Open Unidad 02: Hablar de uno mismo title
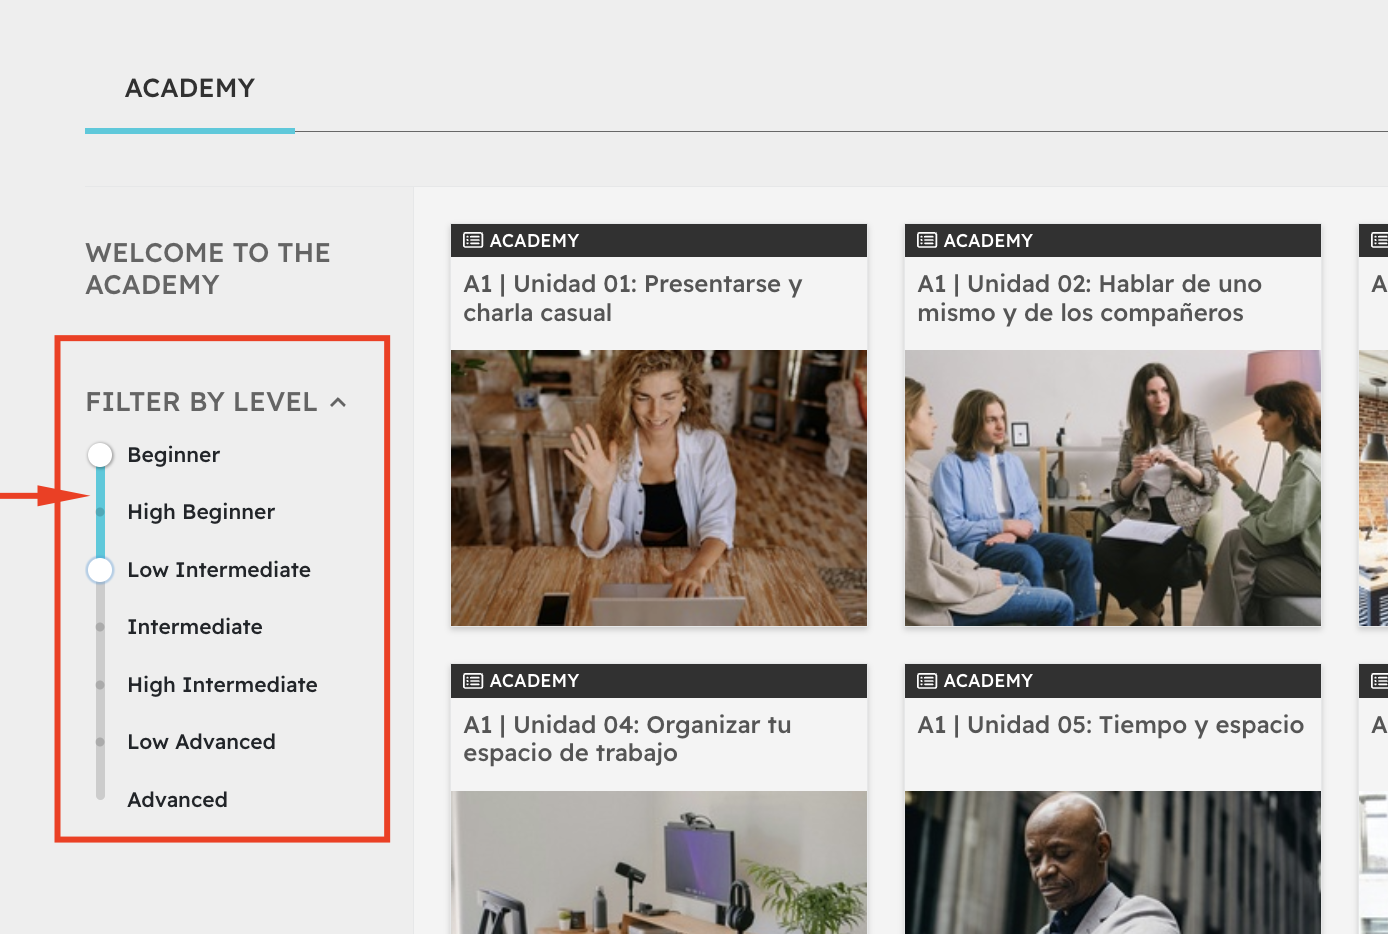The width and height of the screenshot is (1388, 934). (1089, 298)
